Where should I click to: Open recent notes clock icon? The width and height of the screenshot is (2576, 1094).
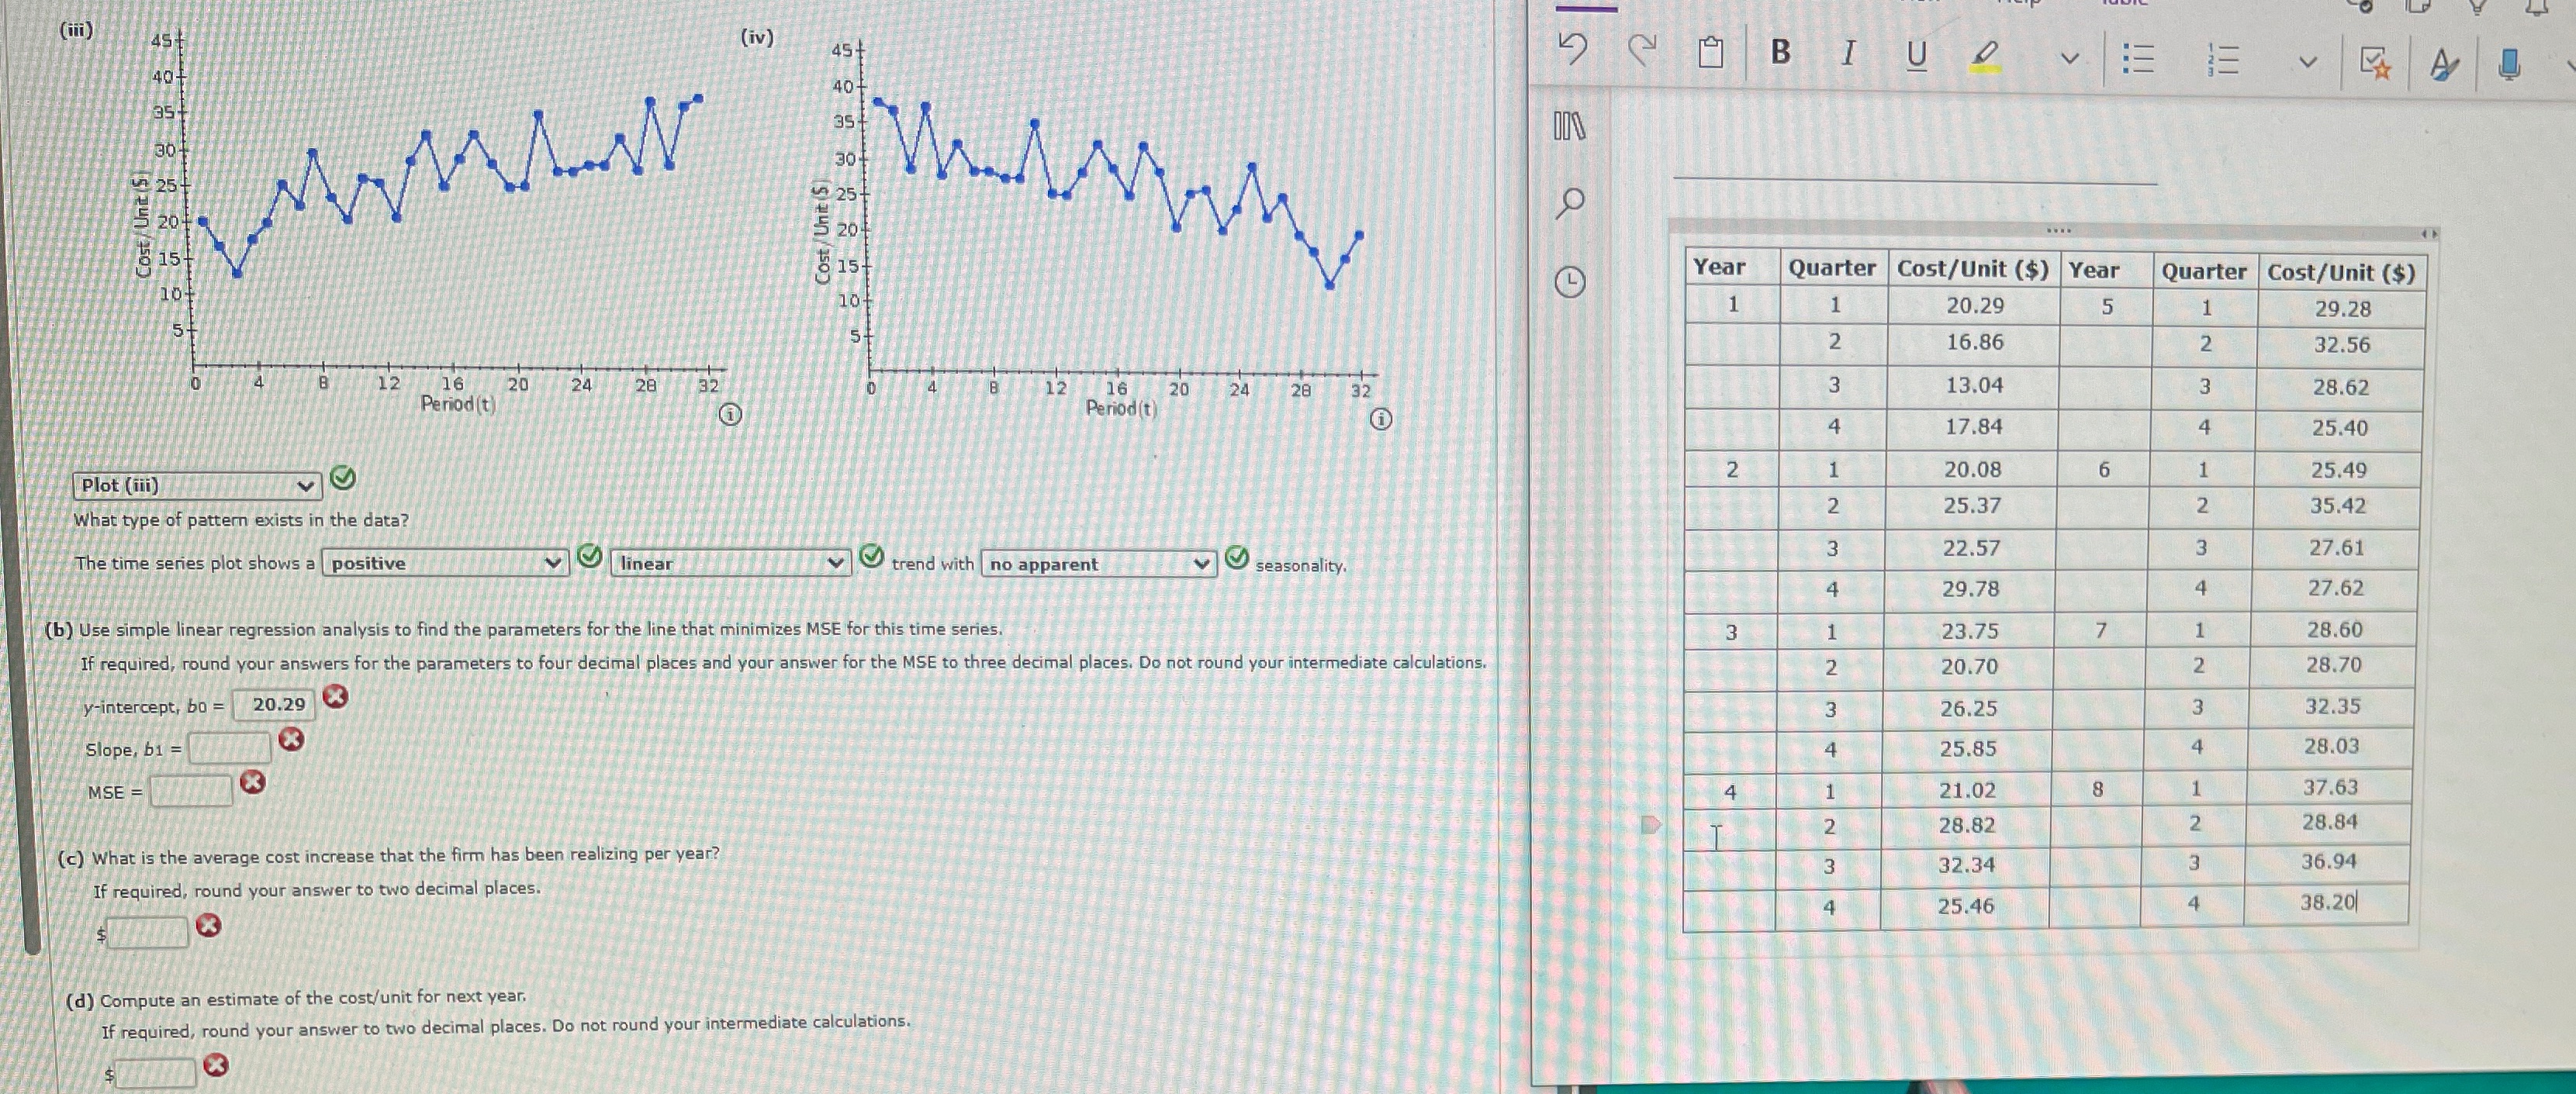1570,282
